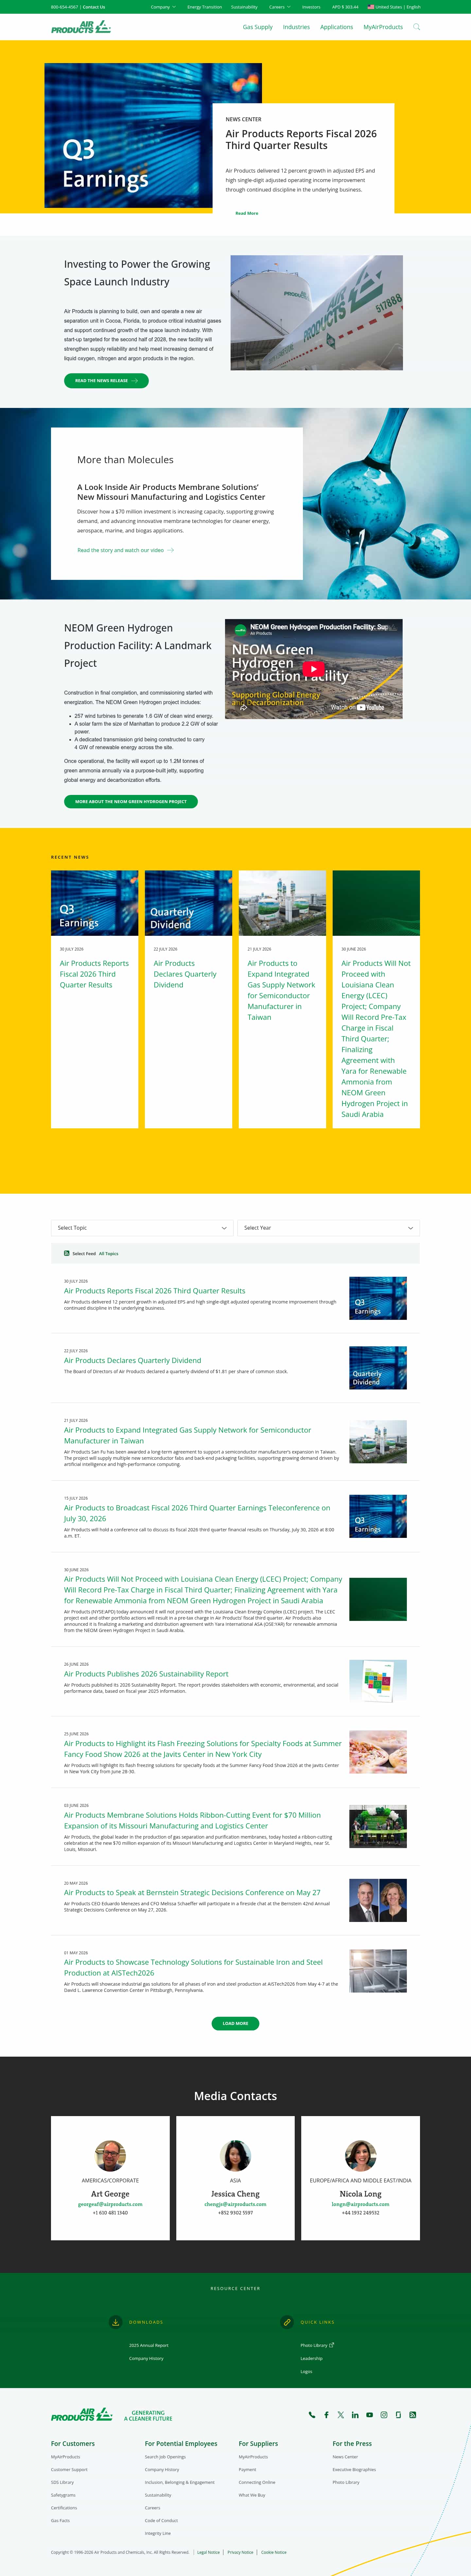Email Jessica Cheng at chengjc@airproducts.com
This screenshot has width=471, height=2576.
(x=235, y=2204)
